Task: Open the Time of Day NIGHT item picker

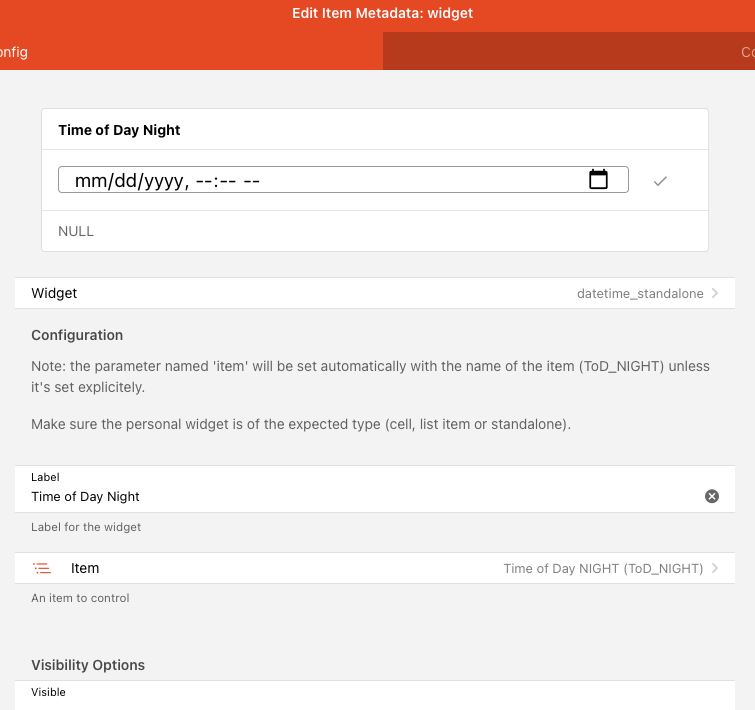Action: [602, 568]
